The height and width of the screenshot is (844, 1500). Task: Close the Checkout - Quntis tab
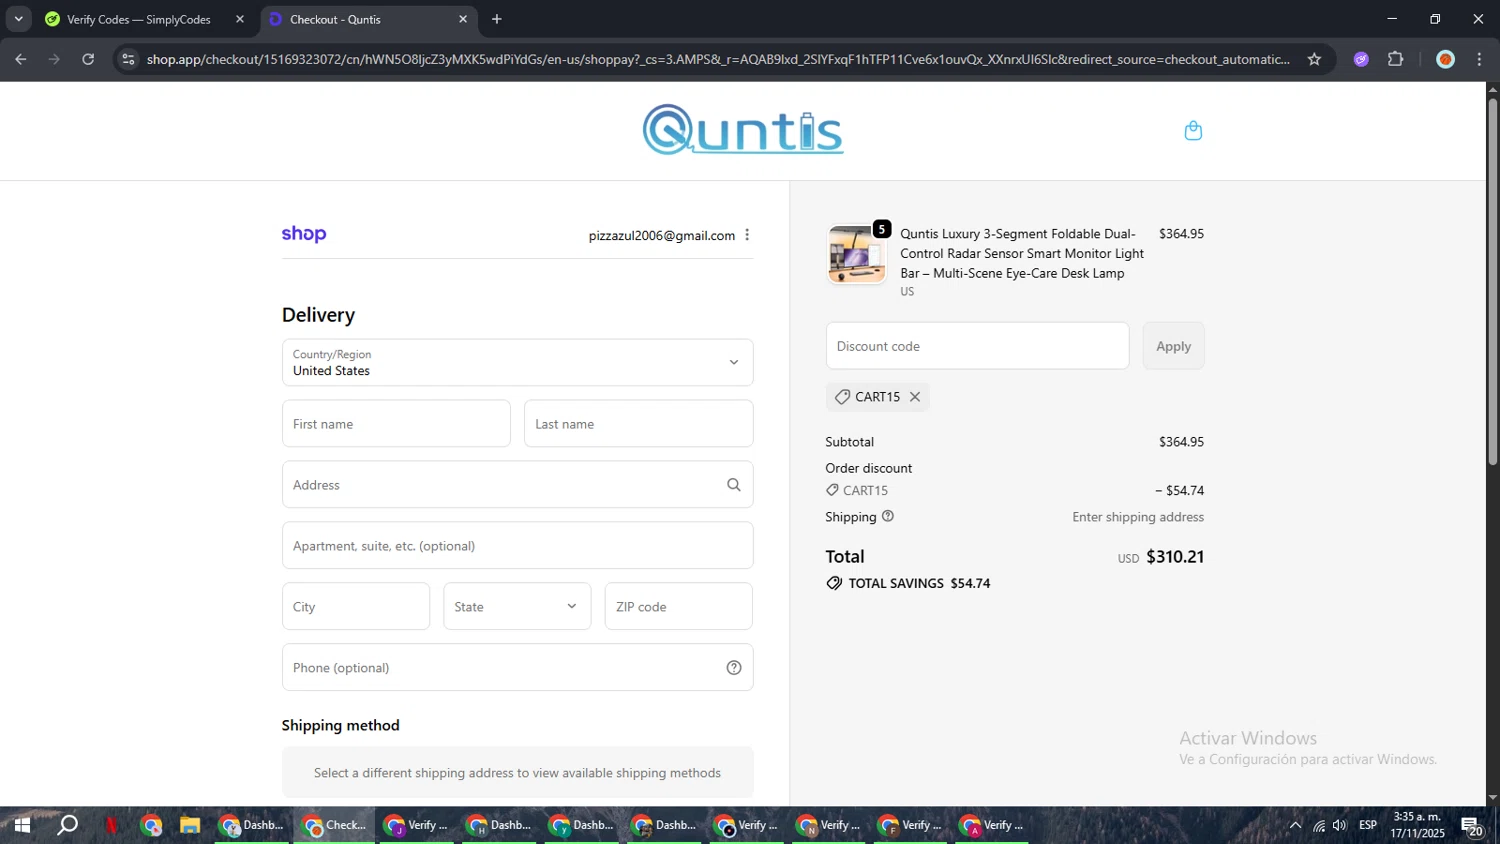463,19
